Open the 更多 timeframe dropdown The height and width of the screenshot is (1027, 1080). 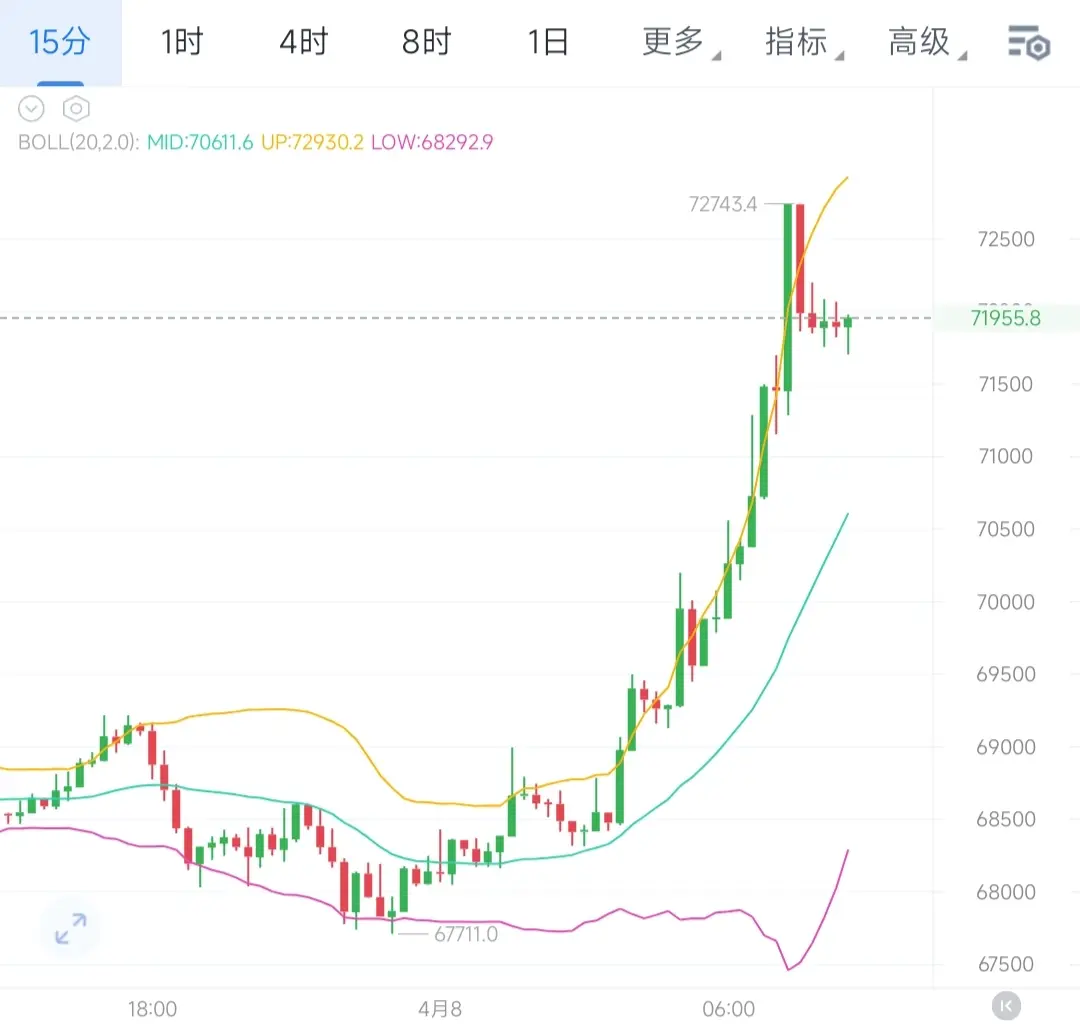[680, 42]
